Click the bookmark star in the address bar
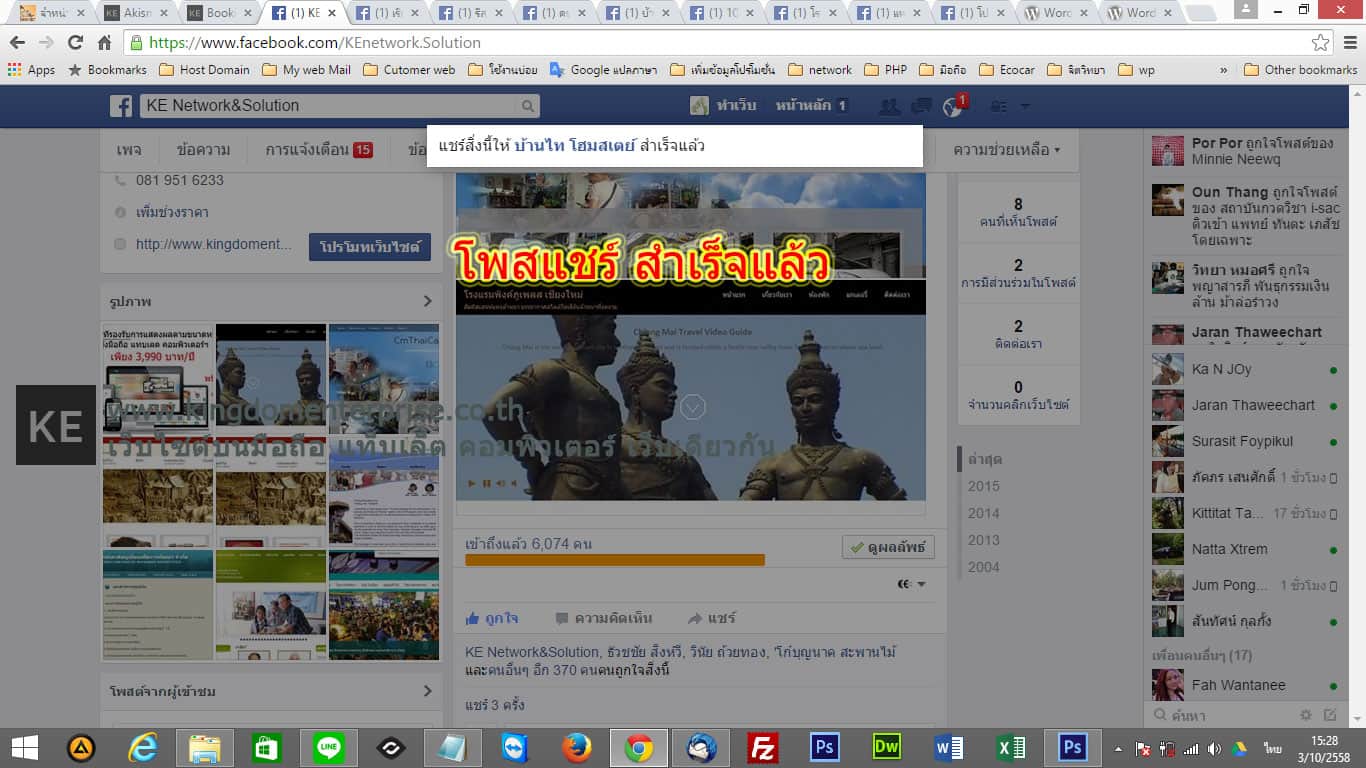Image resolution: width=1366 pixels, height=768 pixels. 1322,43
